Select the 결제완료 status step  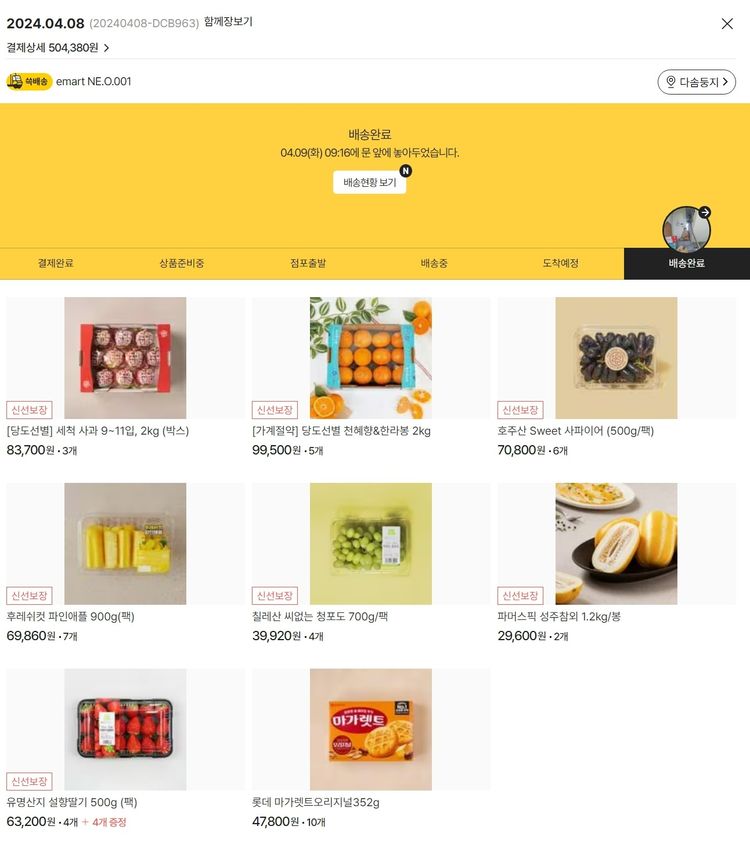point(55,264)
